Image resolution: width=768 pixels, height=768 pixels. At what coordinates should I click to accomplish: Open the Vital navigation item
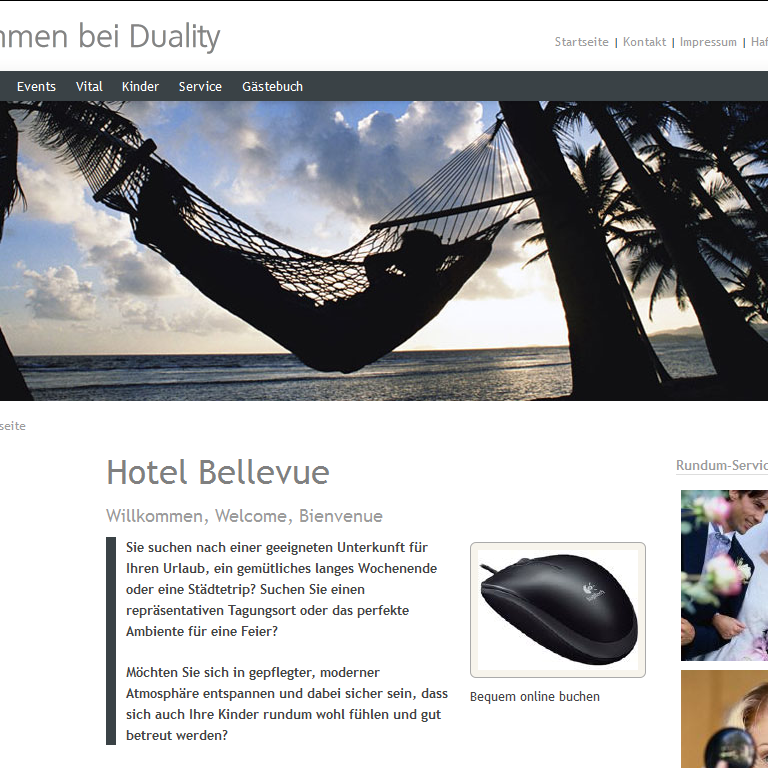coord(89,87)
